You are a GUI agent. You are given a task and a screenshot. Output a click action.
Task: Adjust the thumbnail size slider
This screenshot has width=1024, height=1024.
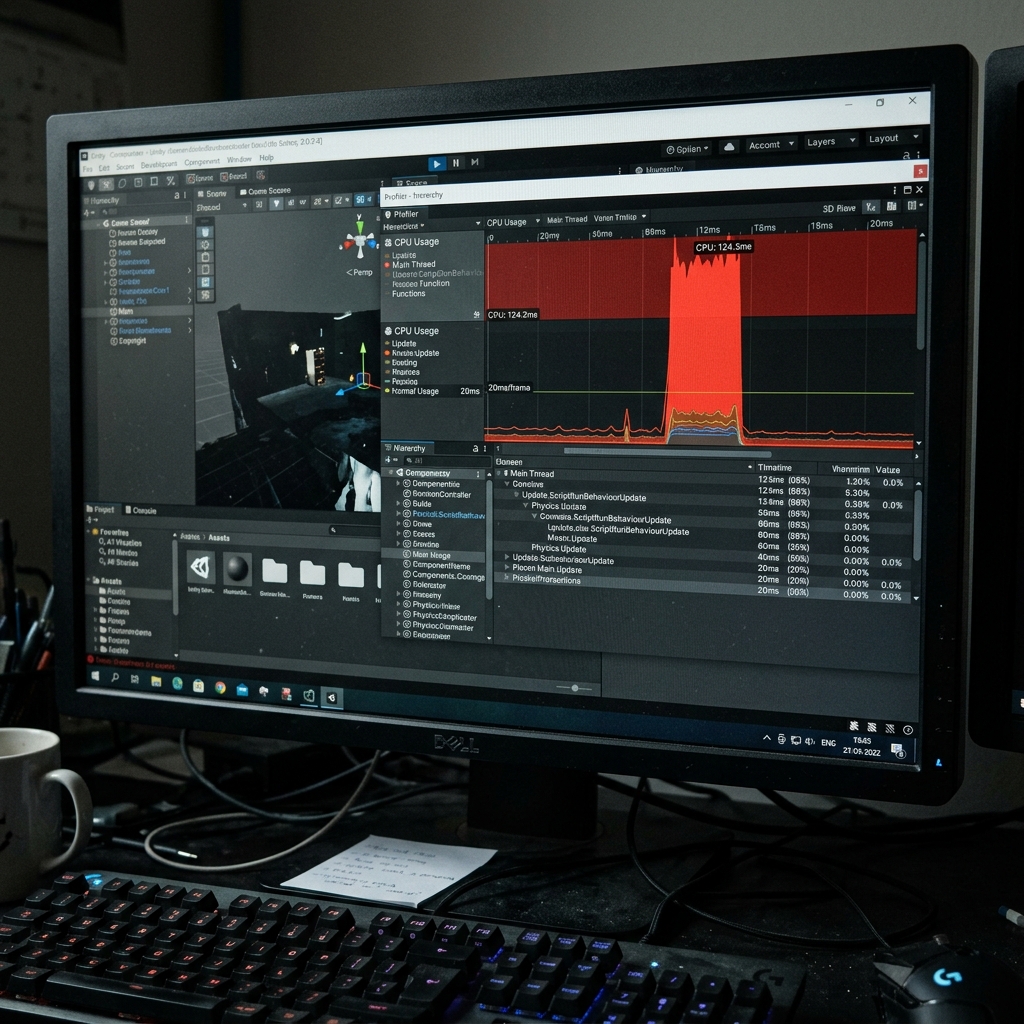tap(574, 688)
